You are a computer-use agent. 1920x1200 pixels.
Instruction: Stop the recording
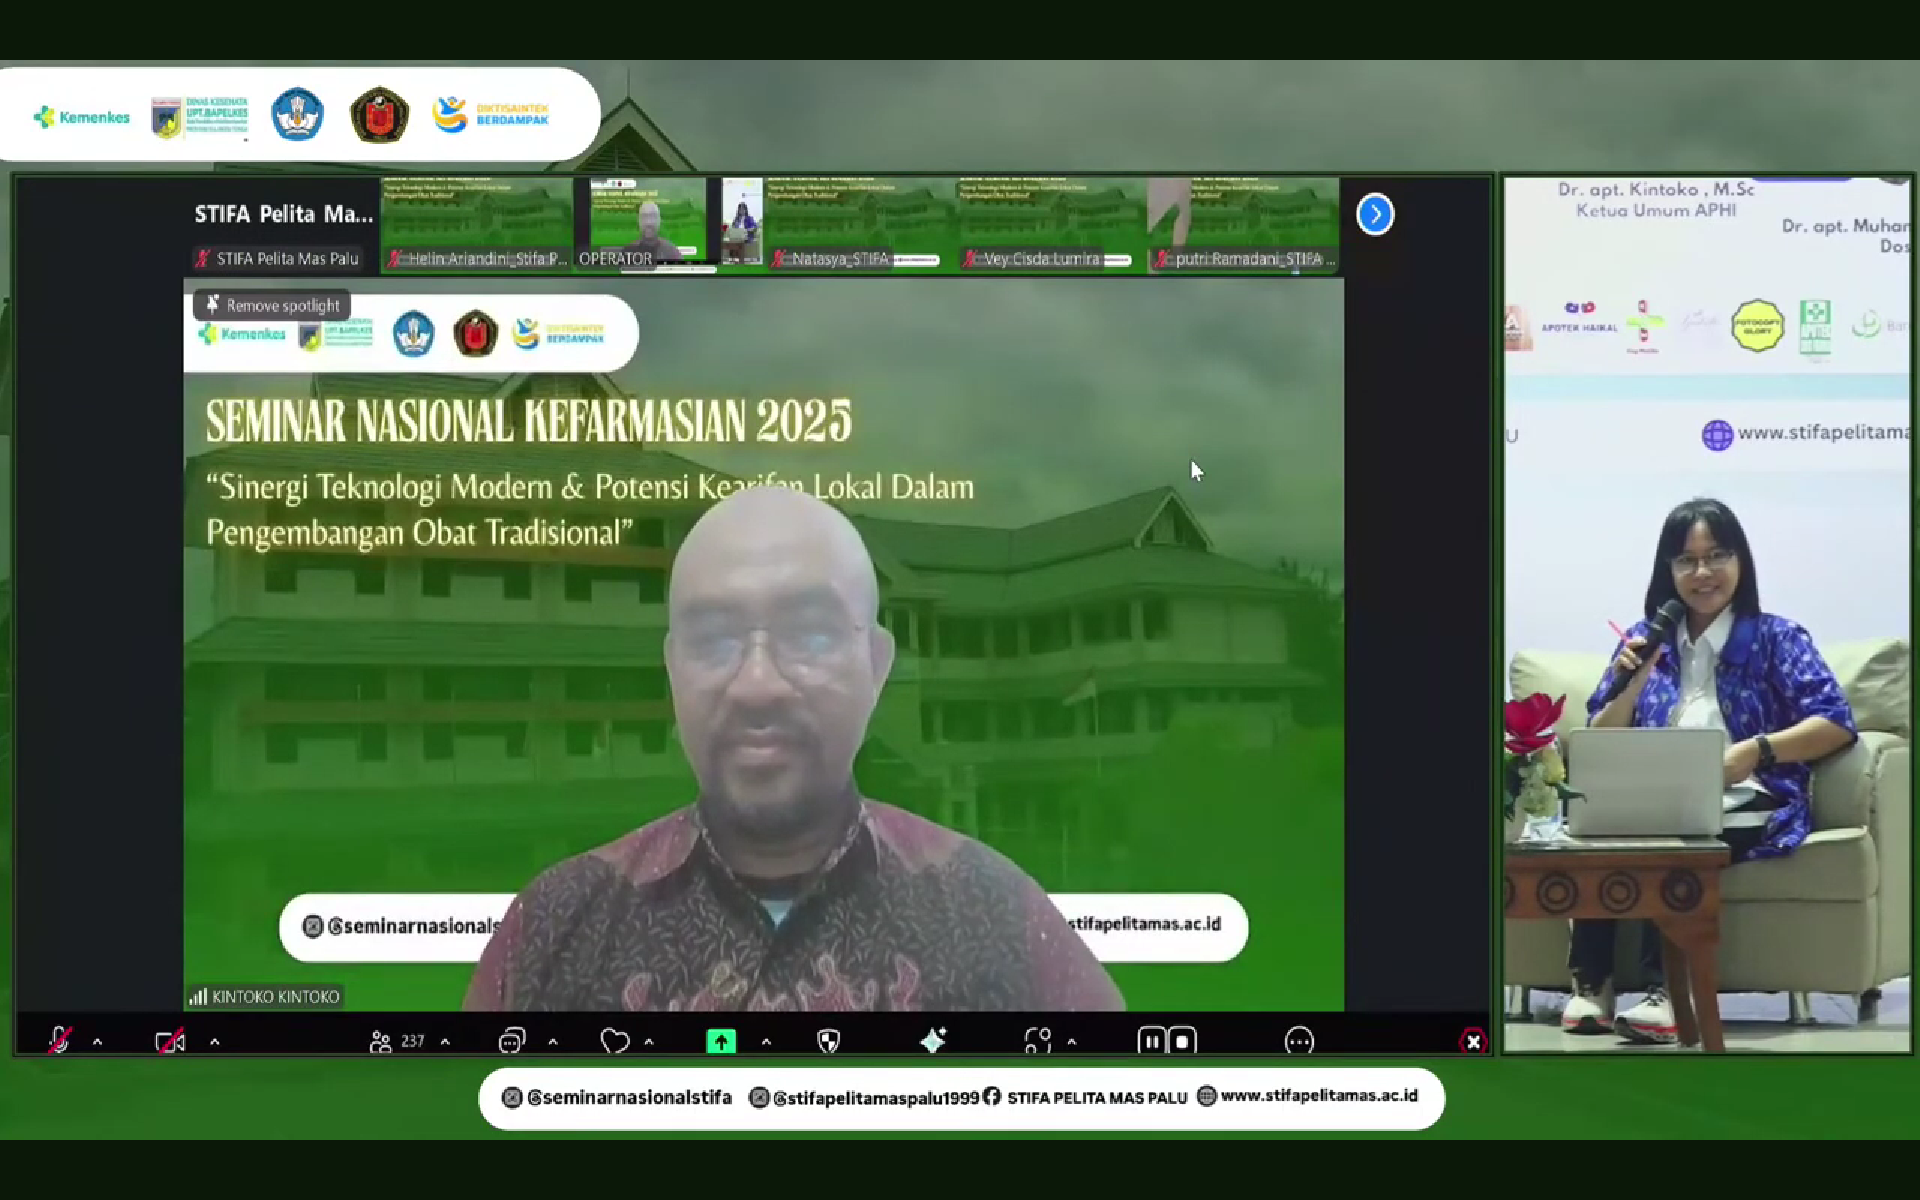tap(1182, 1041)
